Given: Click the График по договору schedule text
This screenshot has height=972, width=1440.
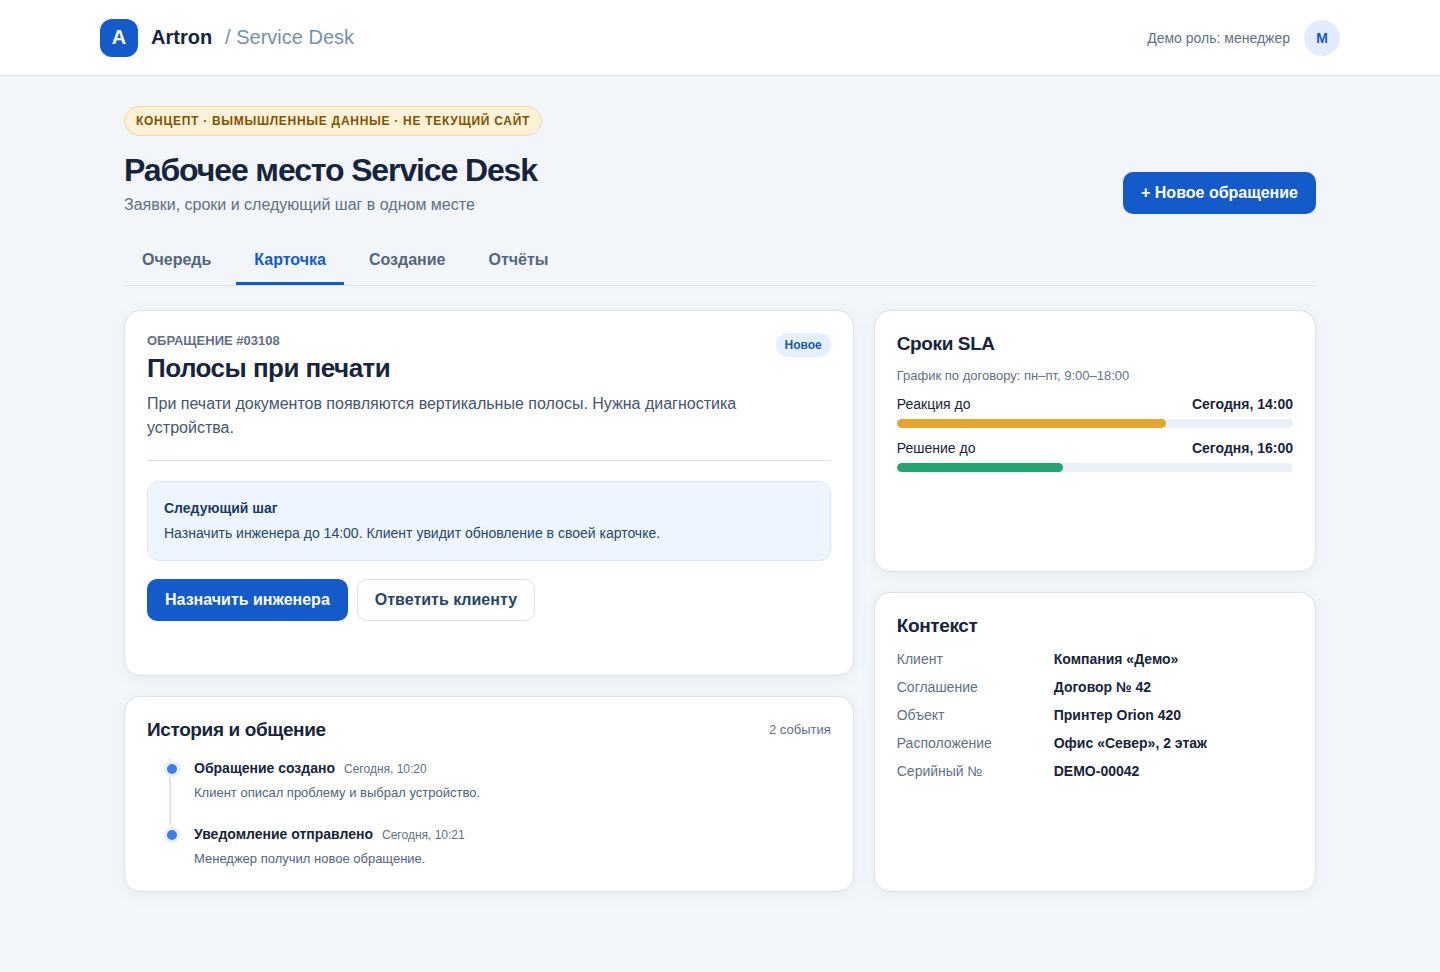Looking at the screenshot, I should (x=1013, y=376).
